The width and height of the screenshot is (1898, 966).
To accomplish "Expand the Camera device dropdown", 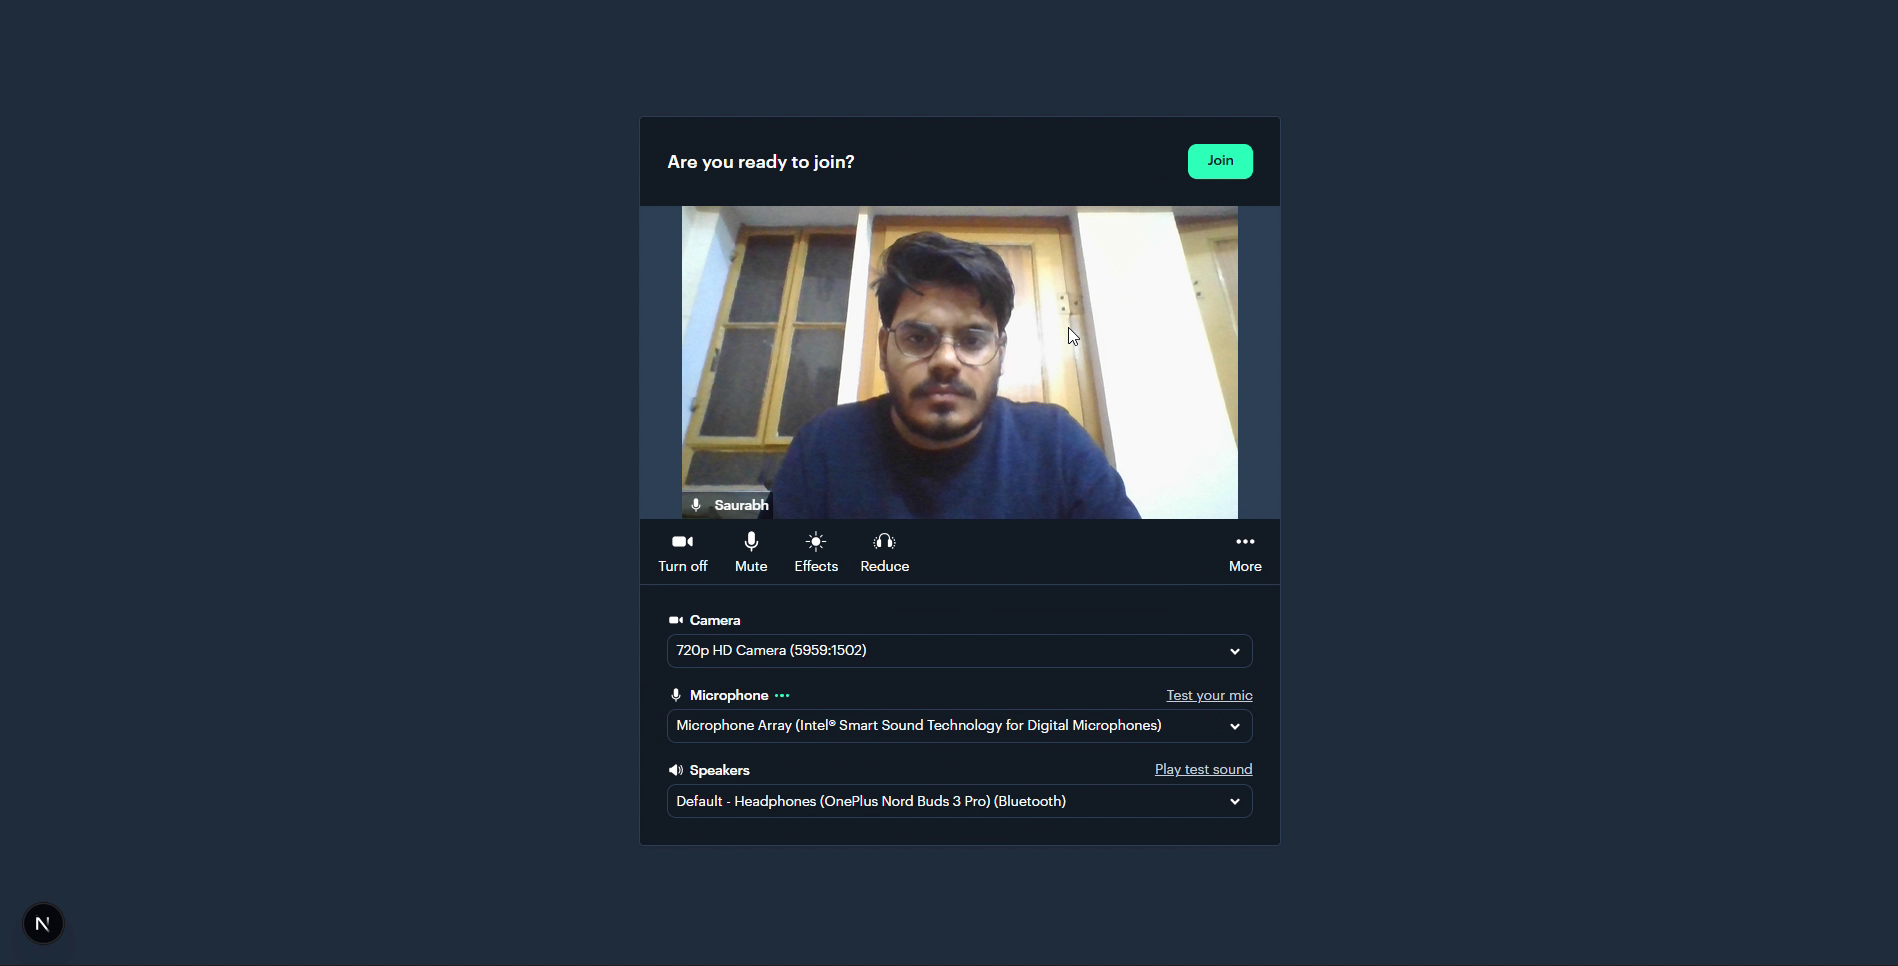I will click(960, 651).
